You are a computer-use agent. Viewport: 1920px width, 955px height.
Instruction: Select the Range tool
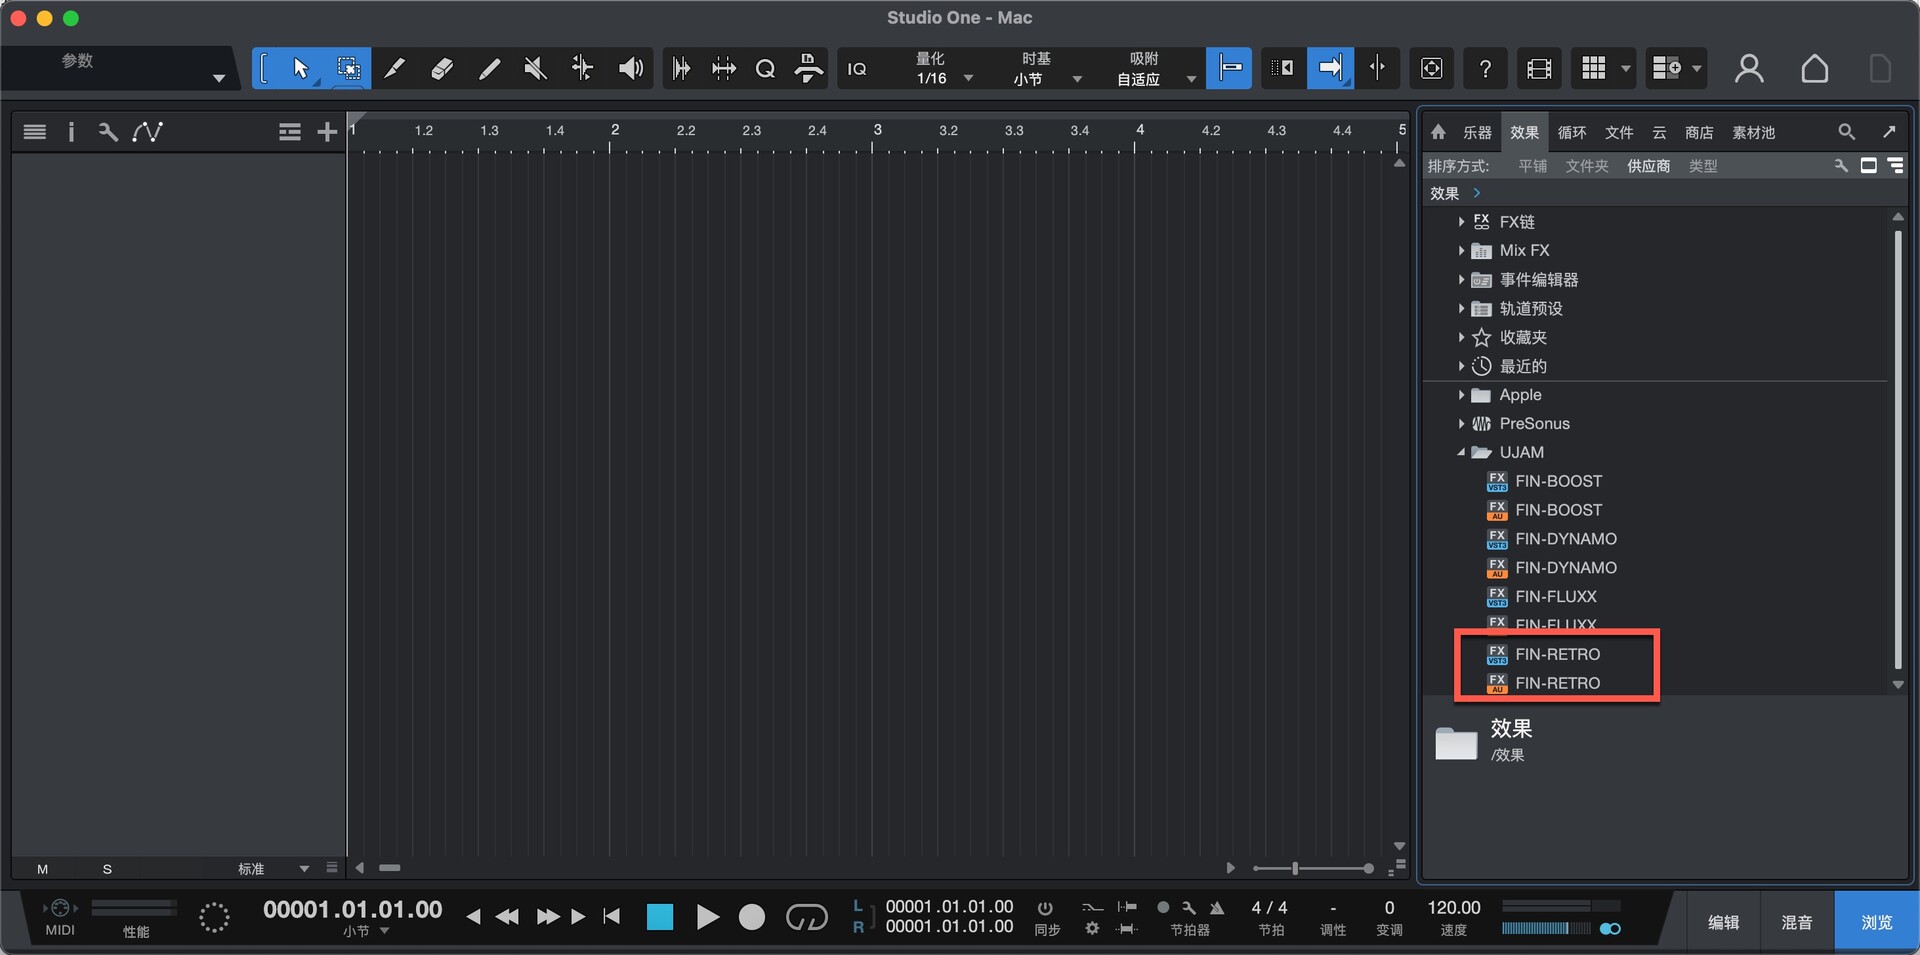pyautogui.click(x=348, y=68)
